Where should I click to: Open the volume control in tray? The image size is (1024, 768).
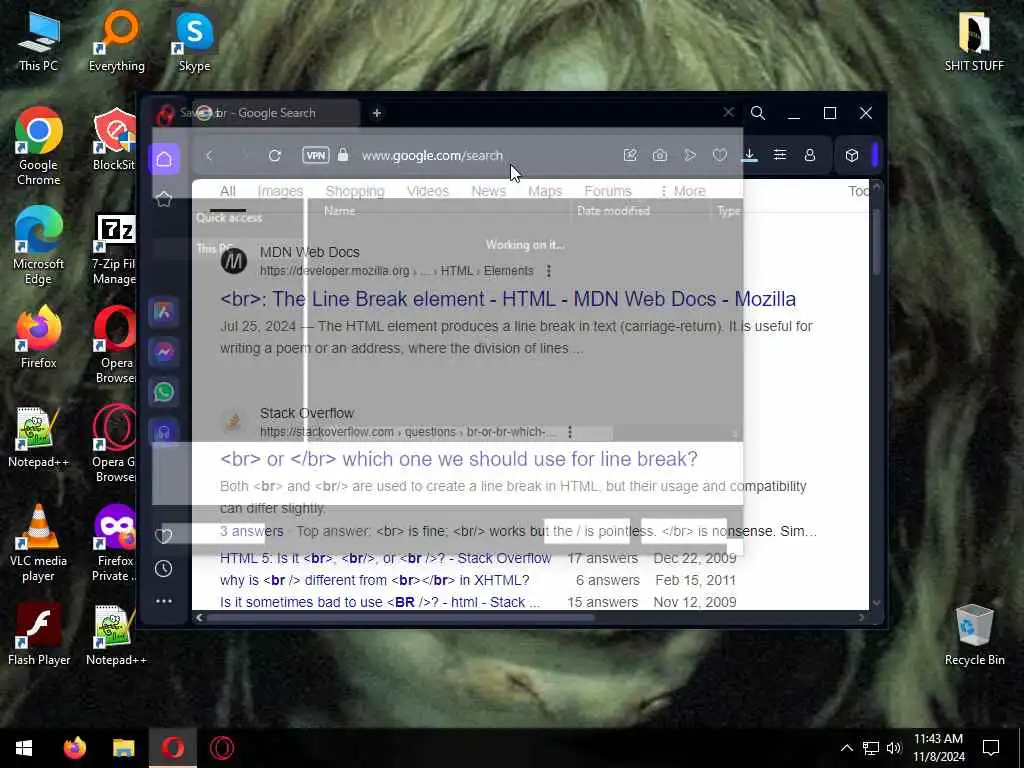click(894, 748)
